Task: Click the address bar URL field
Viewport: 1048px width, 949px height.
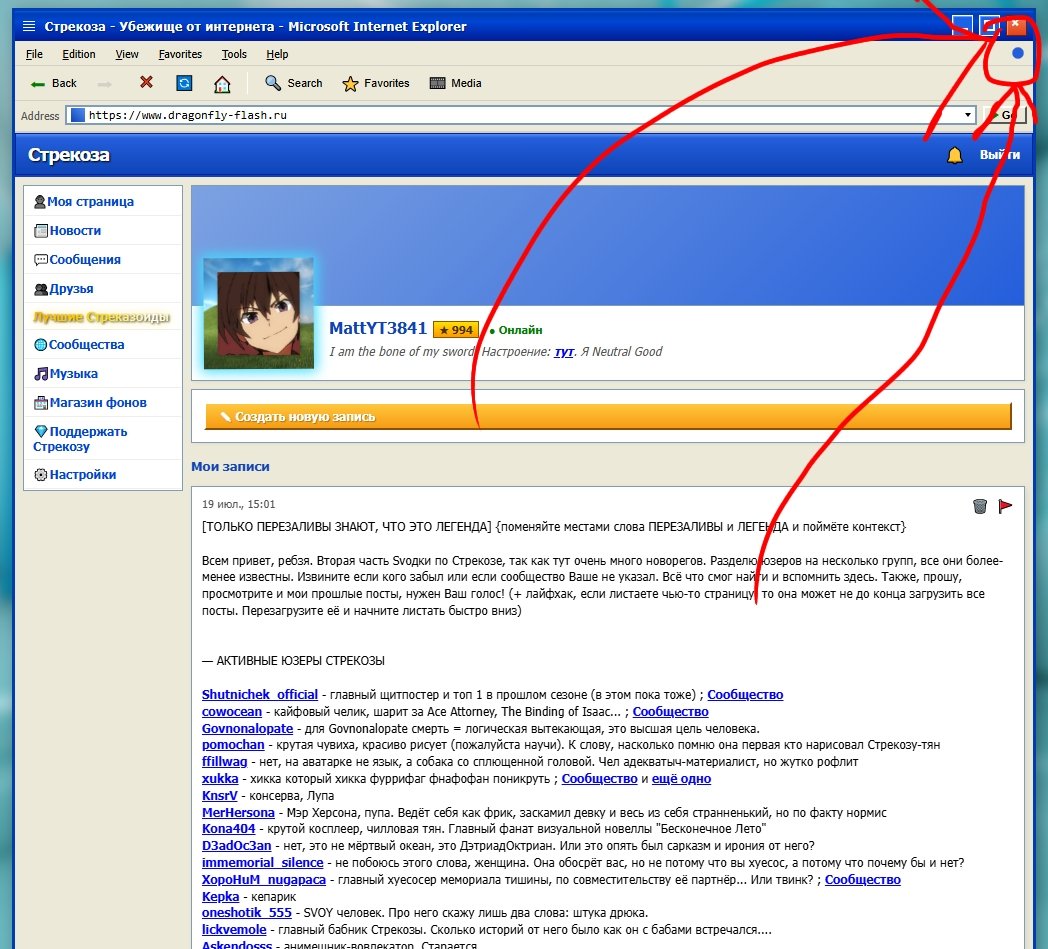Action: pos(520,115)
